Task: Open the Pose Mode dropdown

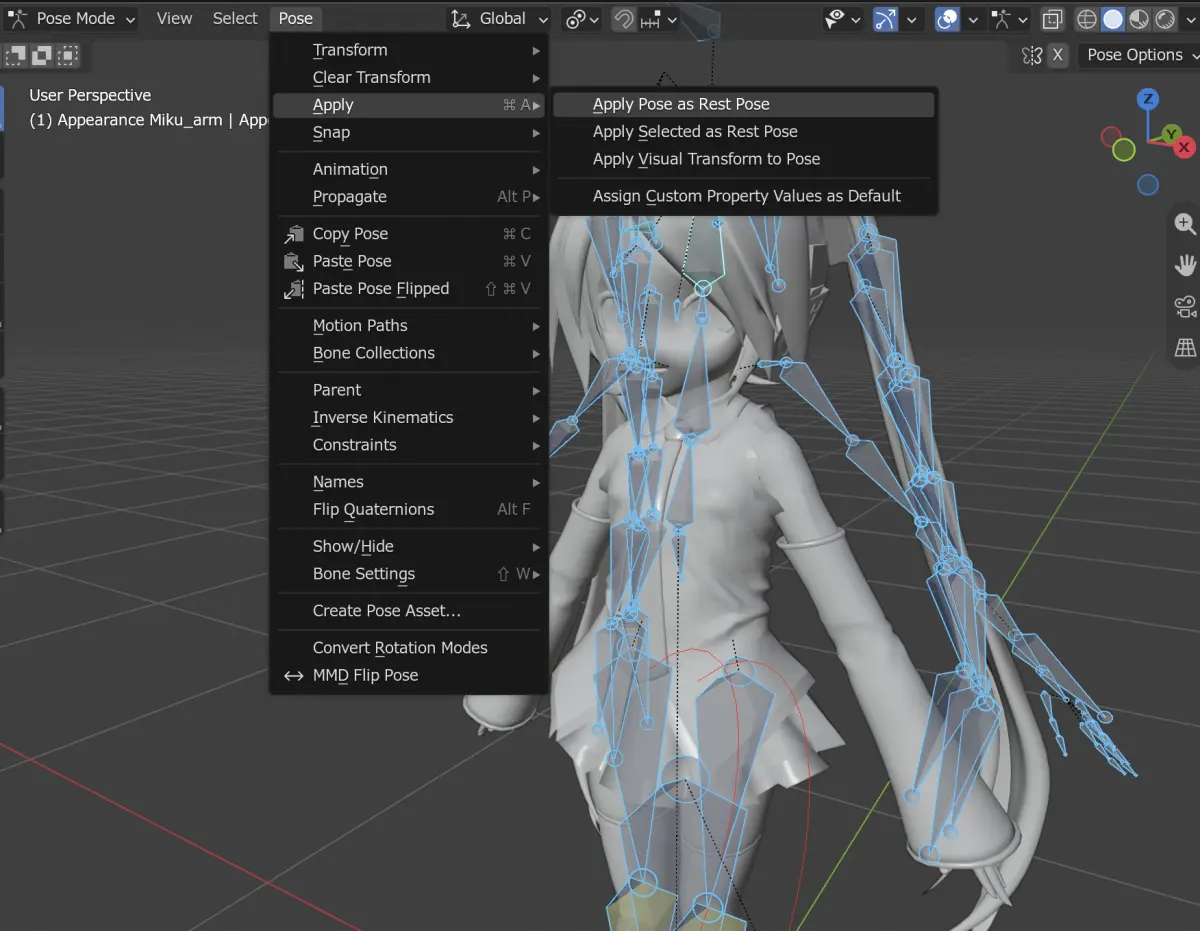Action: [x=72, y=19]
